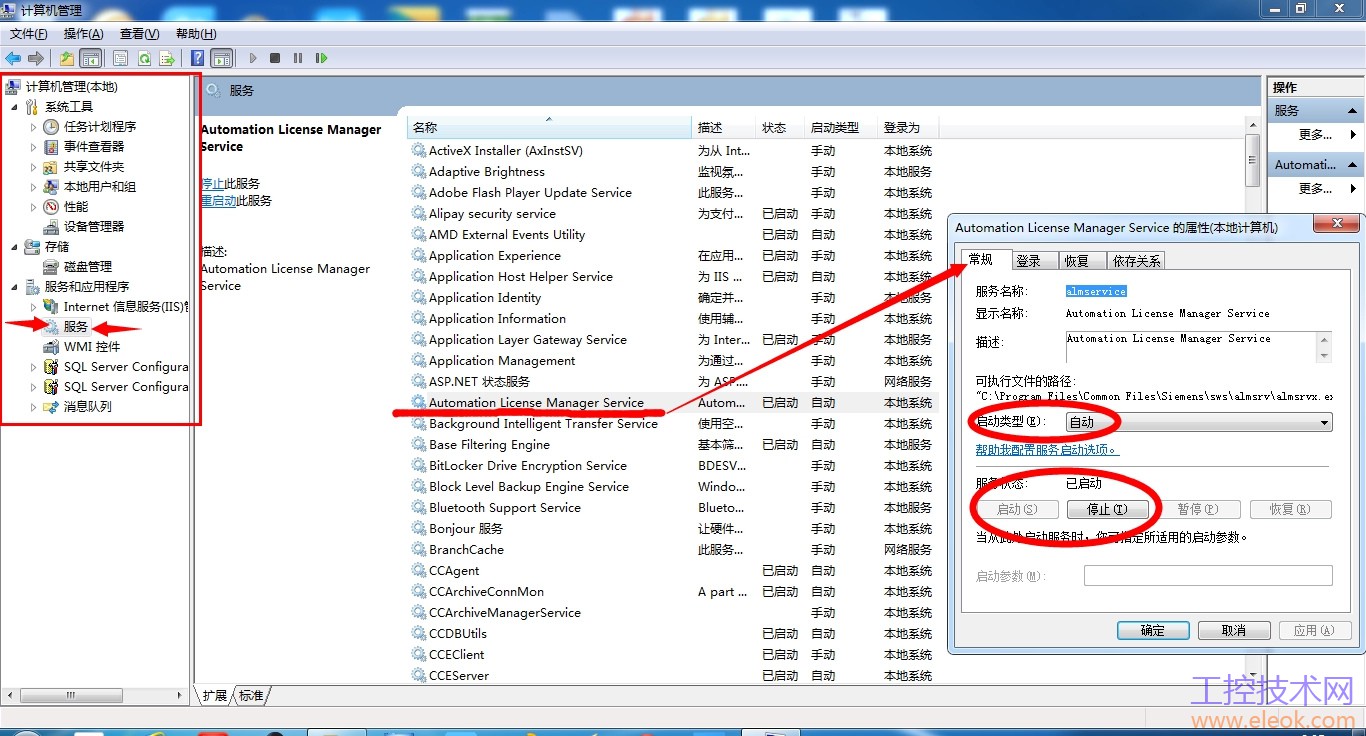Click the toolbar Properties icon
The image size is (1366, 736).
tap(121, 58)
